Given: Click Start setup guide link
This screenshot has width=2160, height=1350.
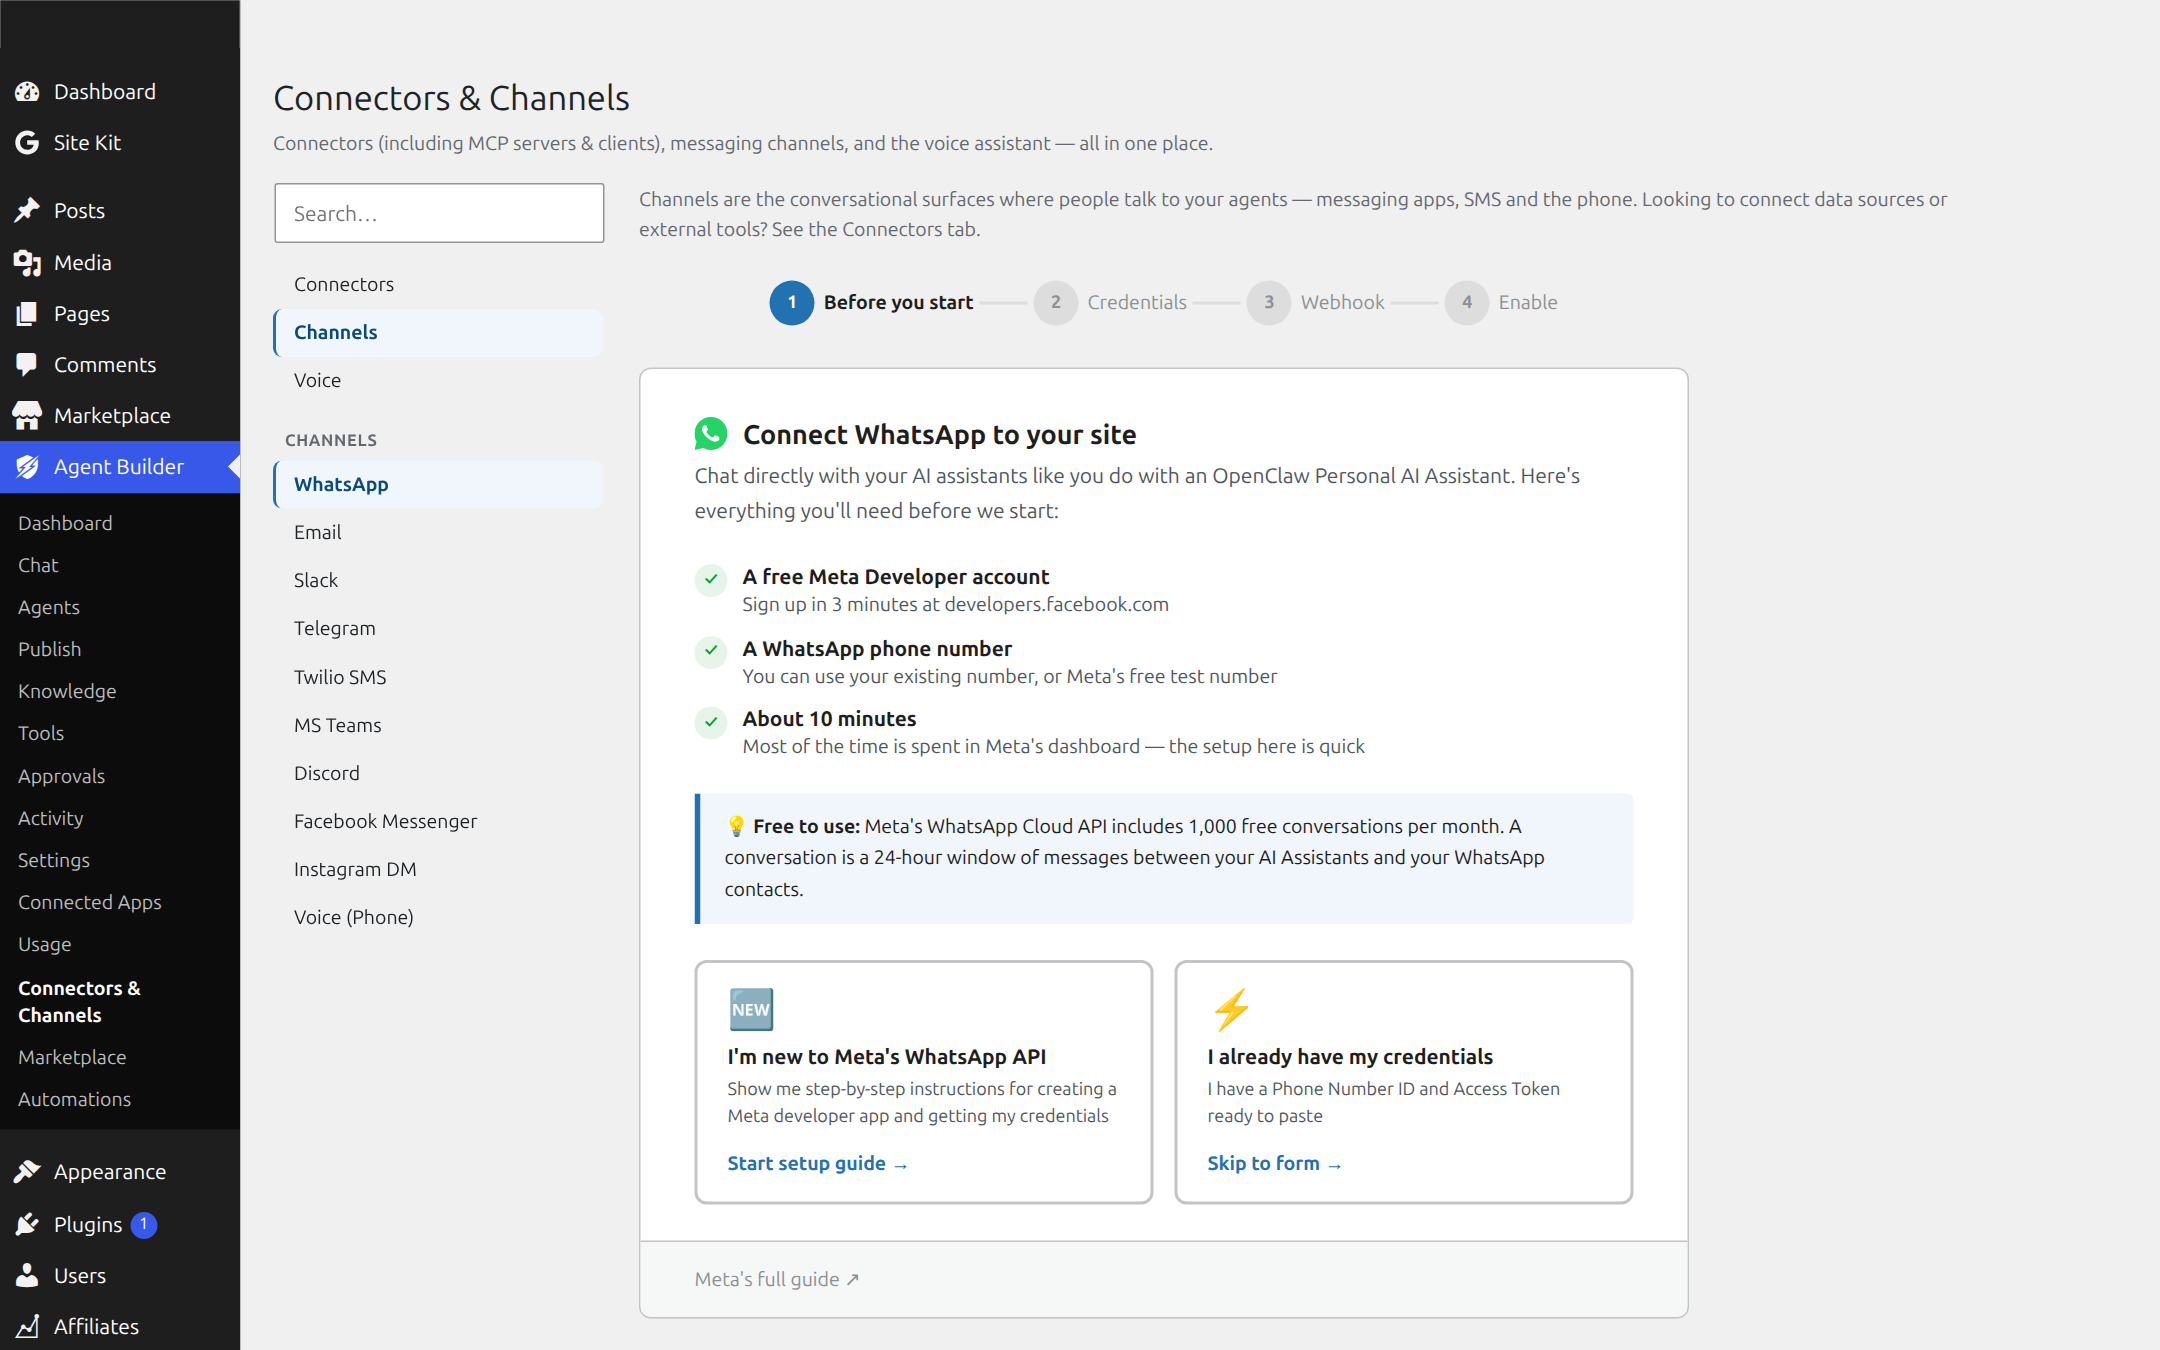Looking at the screenshot, I should tap(817, 1164).
